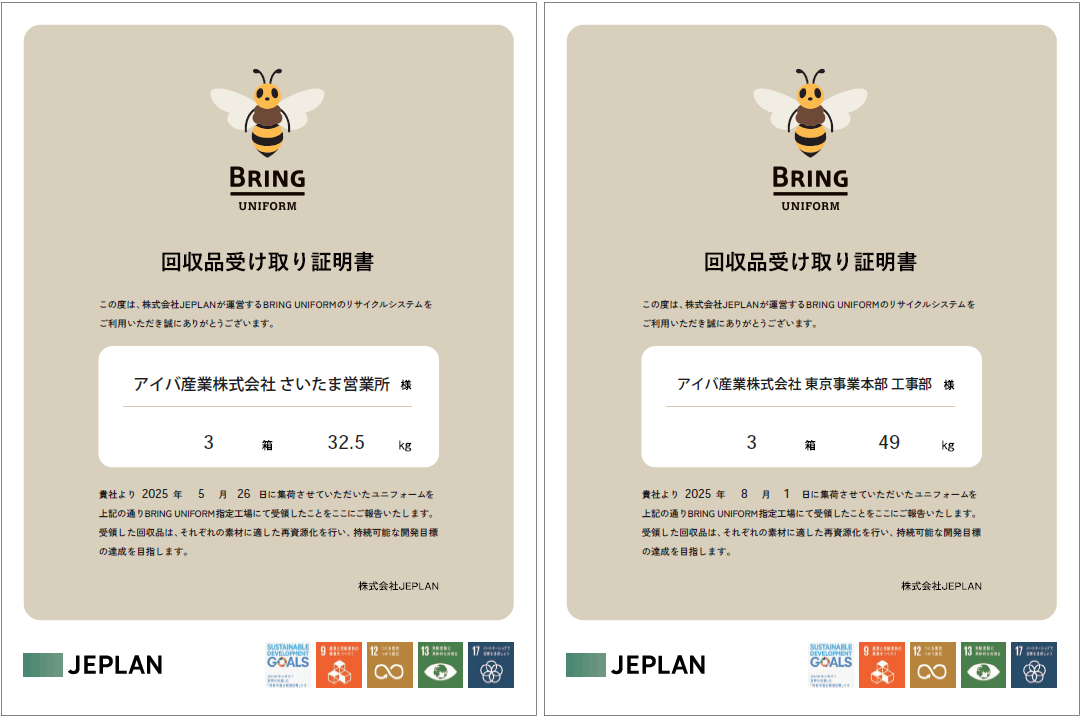Select SDG goal 17 icon on さいたま営業所 certificate
The width and height of the screenshot is (1083, 719).
491,665
